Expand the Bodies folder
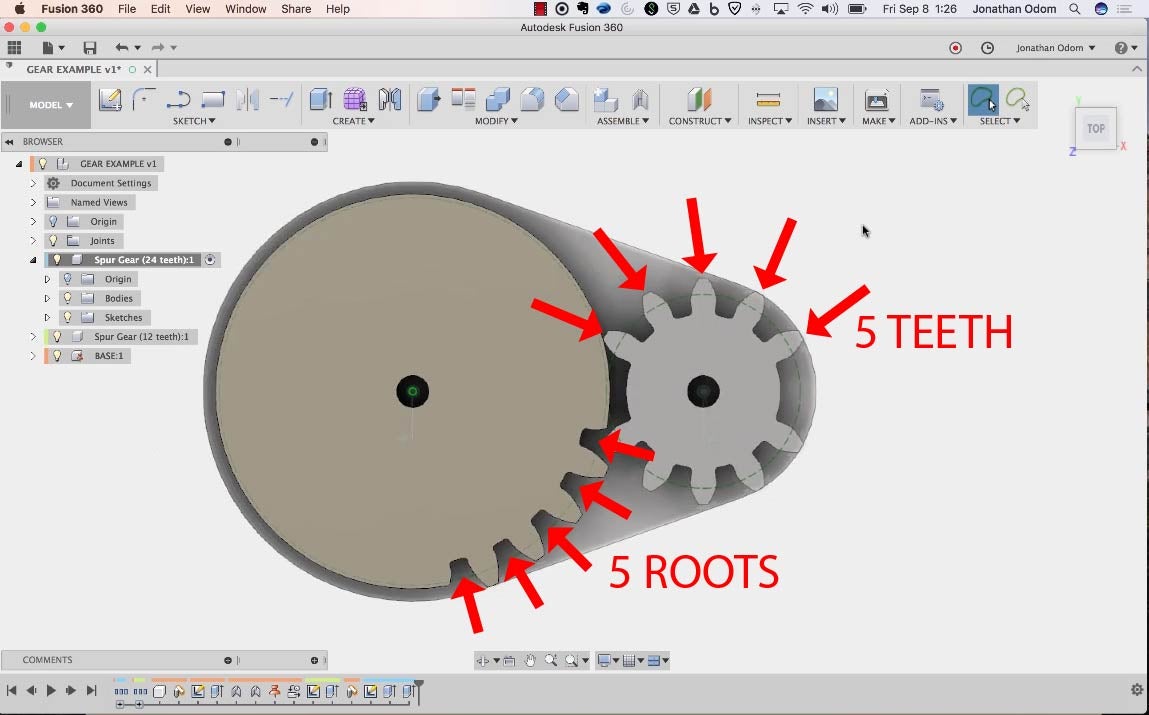 [47, 299]
